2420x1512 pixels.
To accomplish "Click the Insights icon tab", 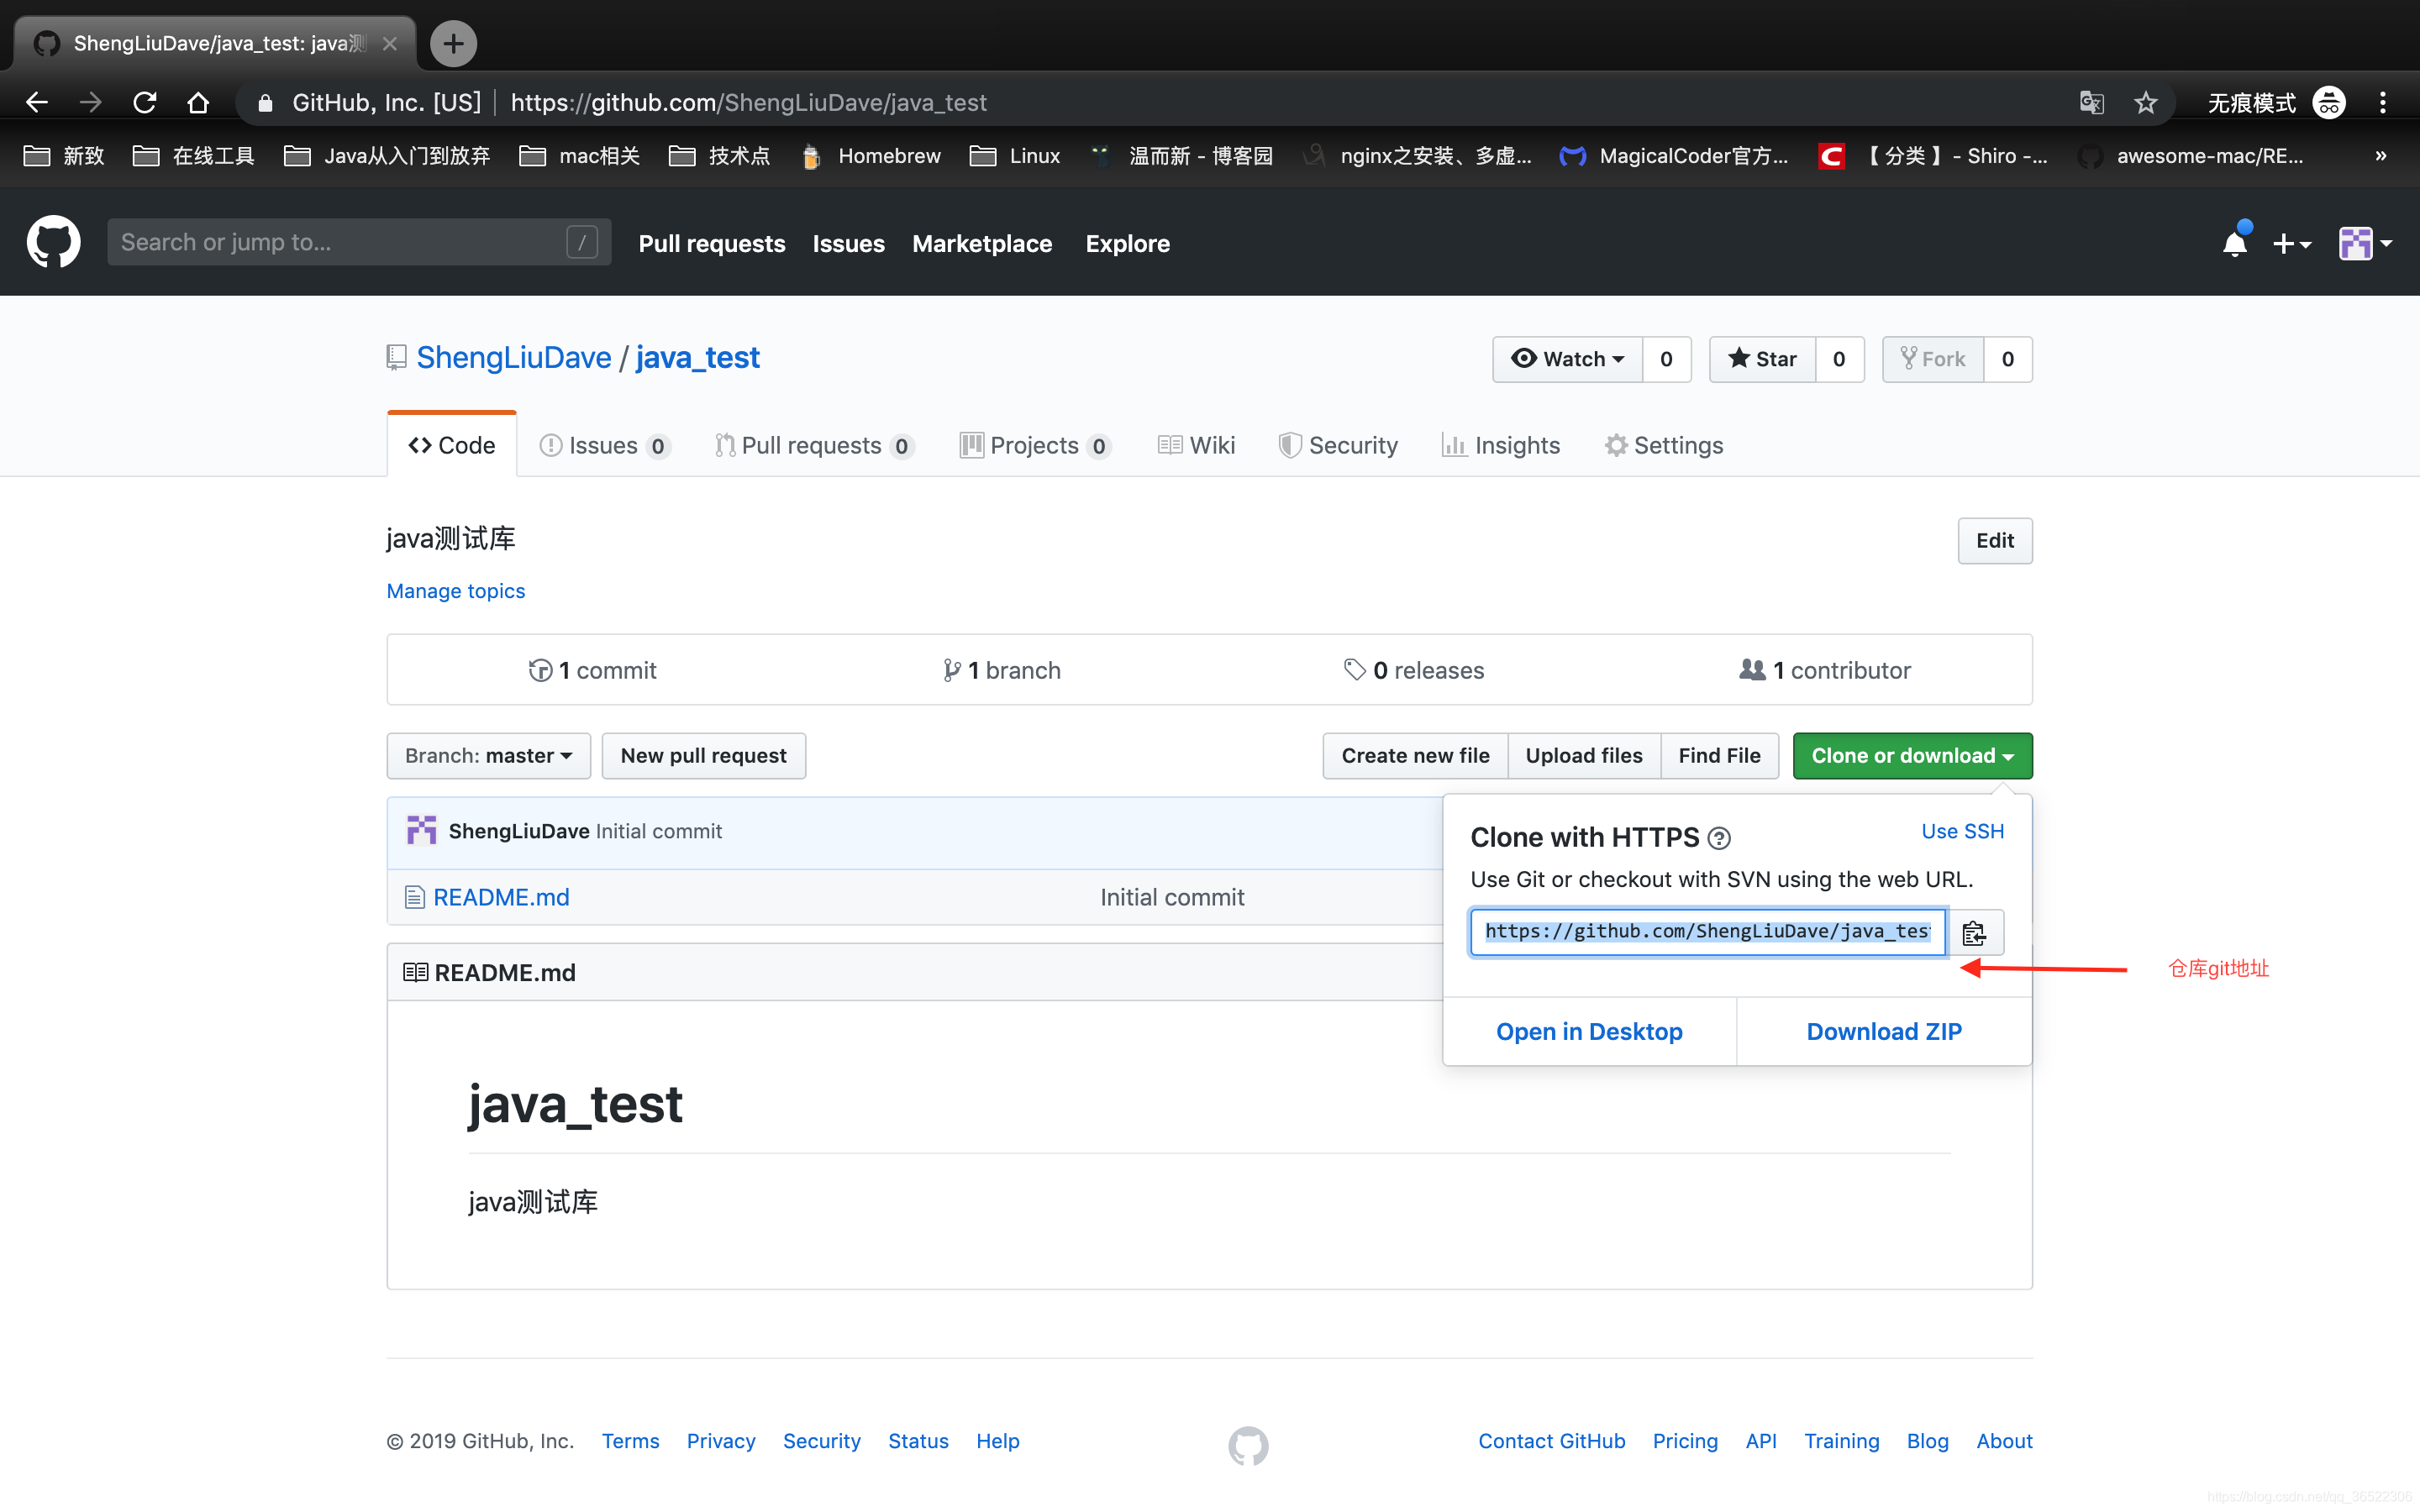I will (1500, 444).
